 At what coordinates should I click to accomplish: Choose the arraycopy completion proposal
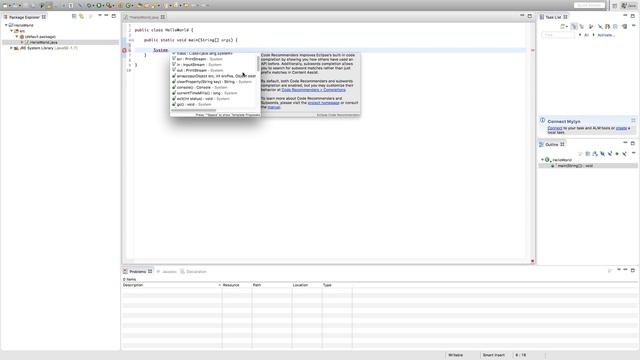click(215, 76)
